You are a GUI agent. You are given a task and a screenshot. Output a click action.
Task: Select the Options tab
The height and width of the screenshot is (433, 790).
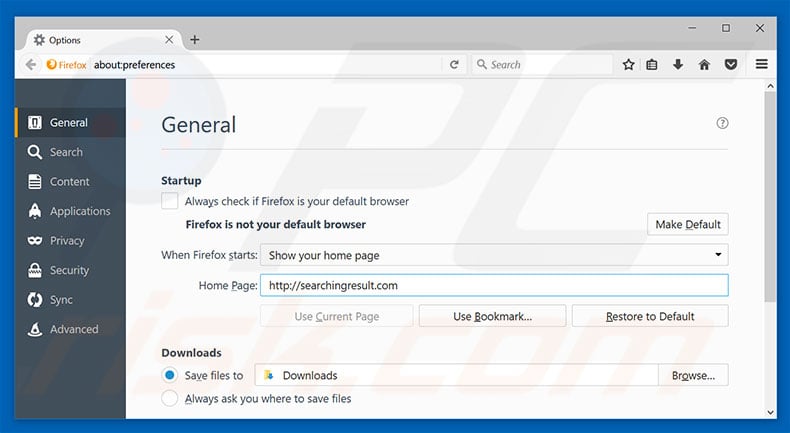pos(103,40)
